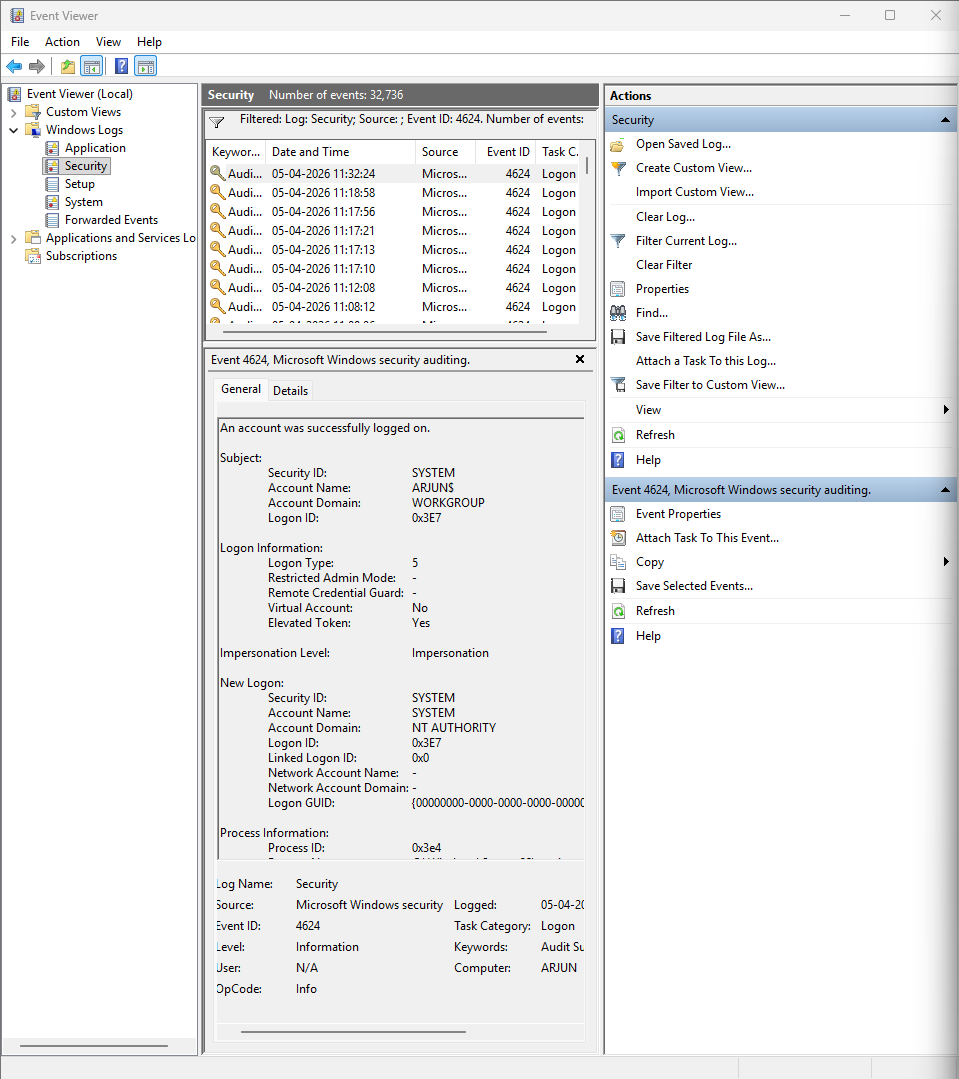Click the Save Selected Events floppy icon

click(x=618, y=586)
